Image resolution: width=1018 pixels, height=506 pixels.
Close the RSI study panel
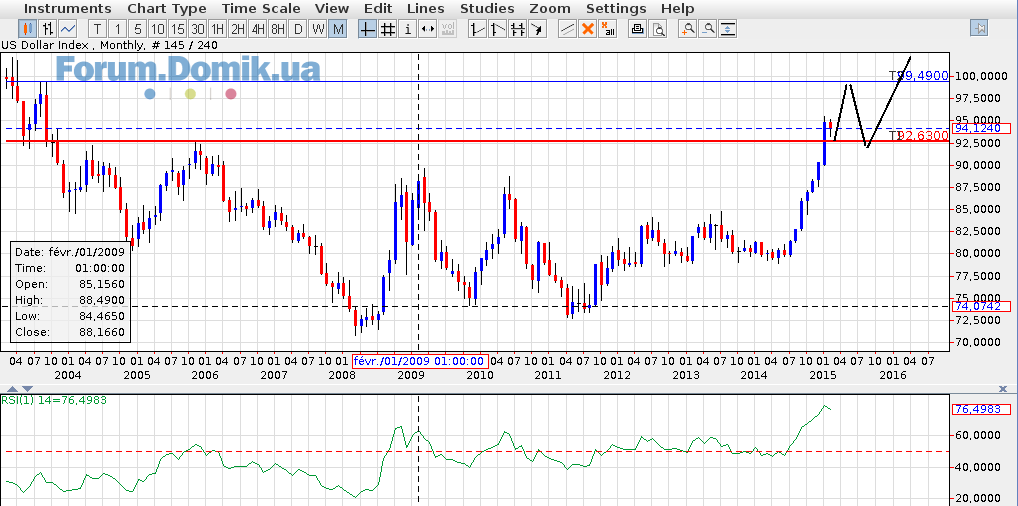coord(1003,389)
